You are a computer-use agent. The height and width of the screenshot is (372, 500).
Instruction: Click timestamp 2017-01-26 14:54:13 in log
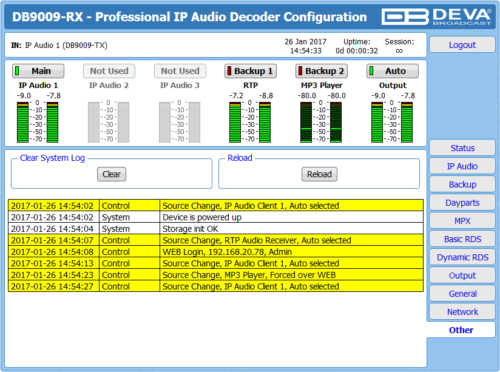52,264
